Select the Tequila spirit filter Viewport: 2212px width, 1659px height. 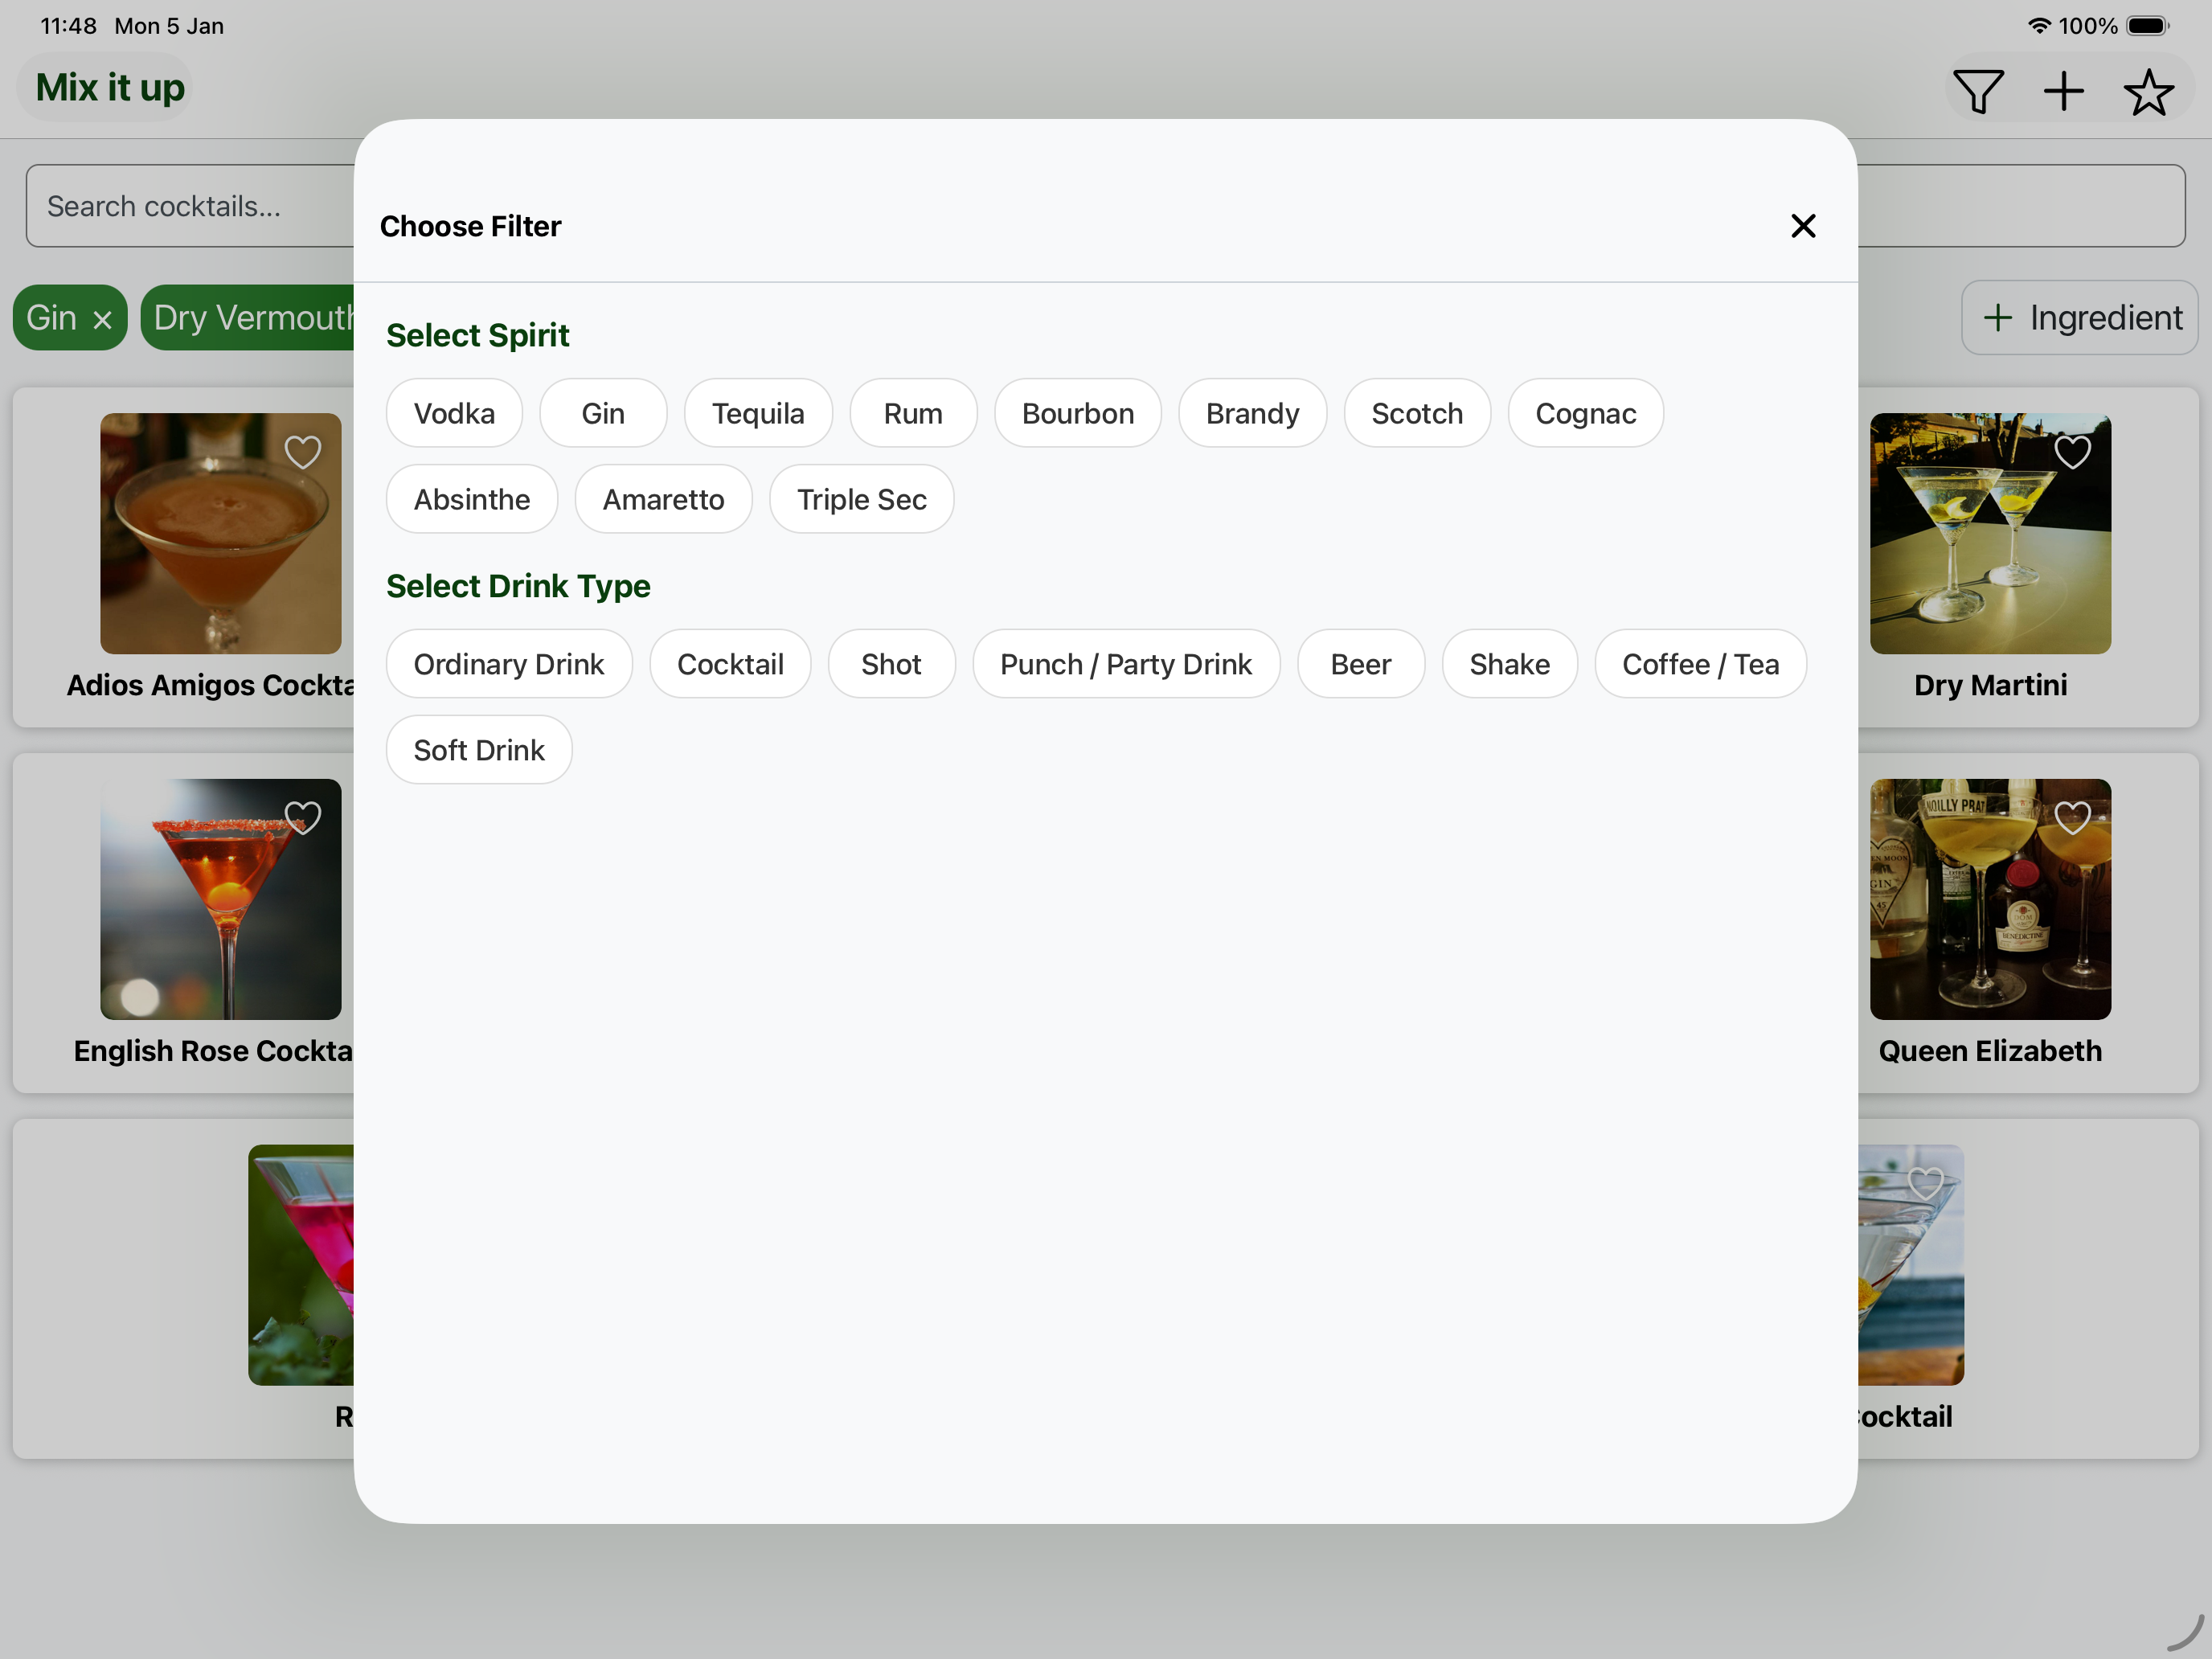758,413
